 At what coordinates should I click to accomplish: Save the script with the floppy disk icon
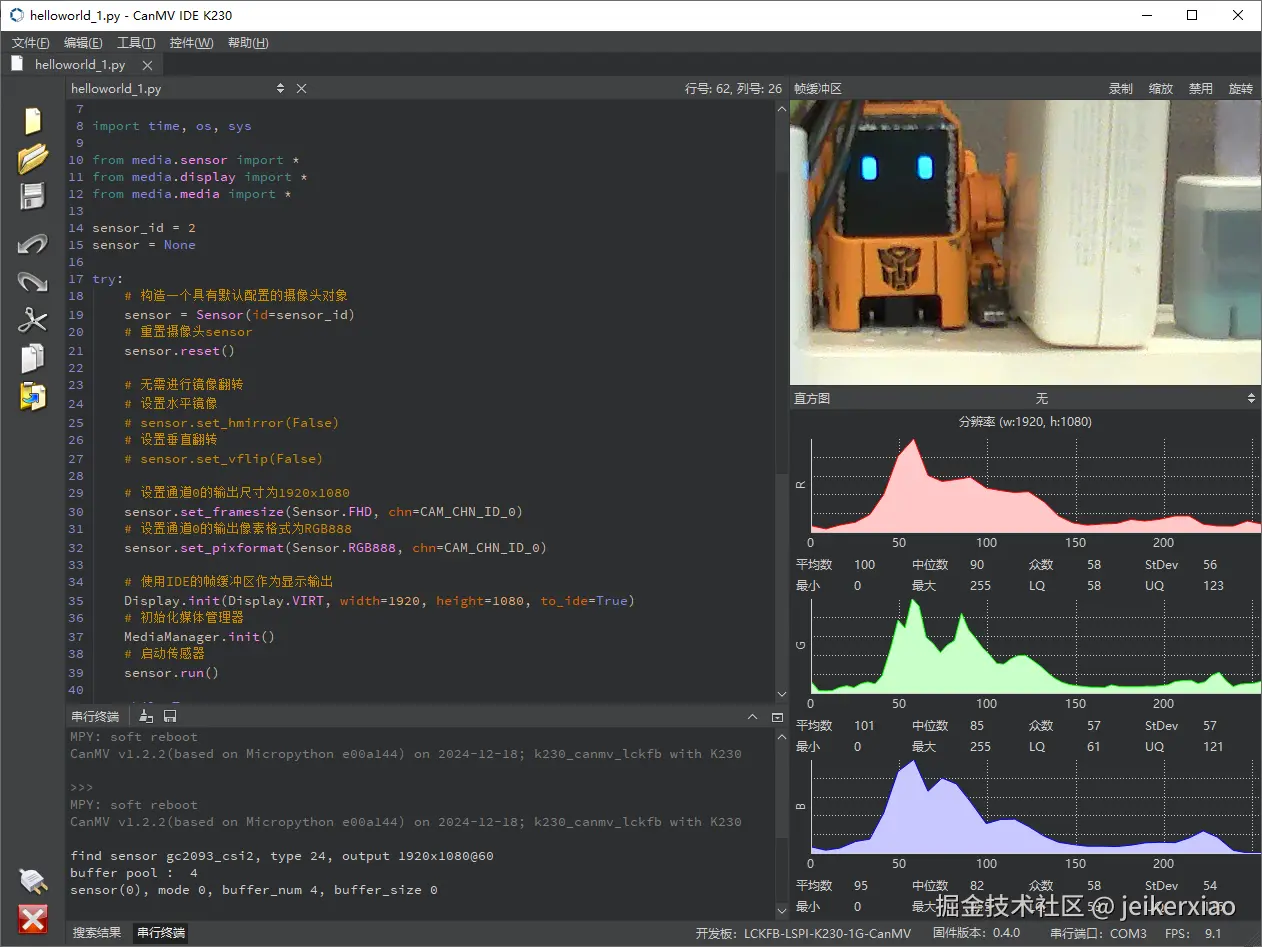[x=33, y=196]
